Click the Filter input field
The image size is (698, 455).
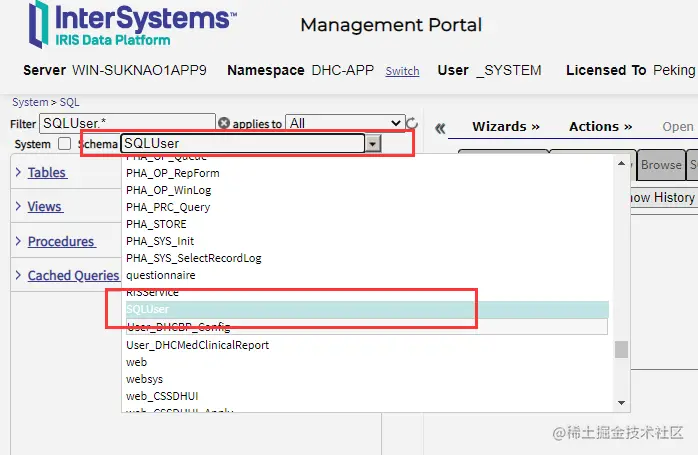point(127,123)
